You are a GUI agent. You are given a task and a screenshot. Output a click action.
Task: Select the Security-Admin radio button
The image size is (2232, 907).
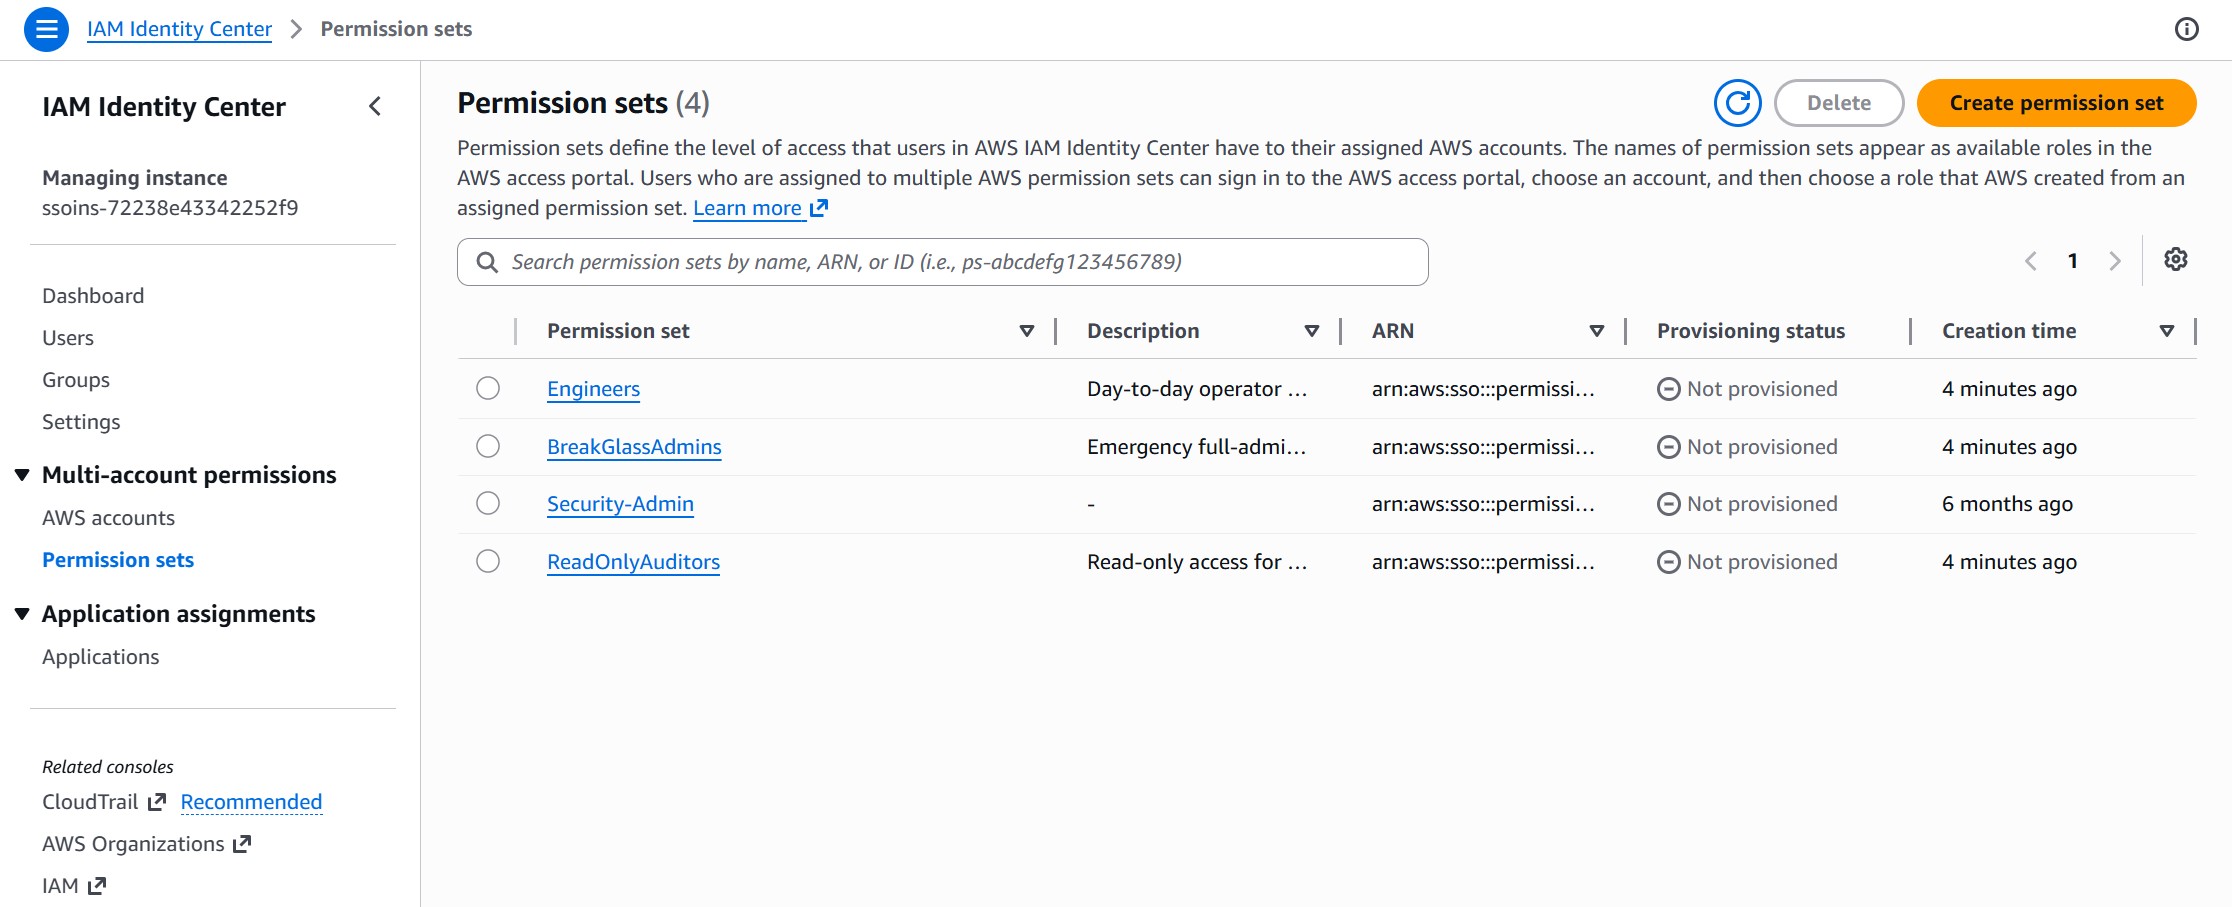tap(488, 503)
